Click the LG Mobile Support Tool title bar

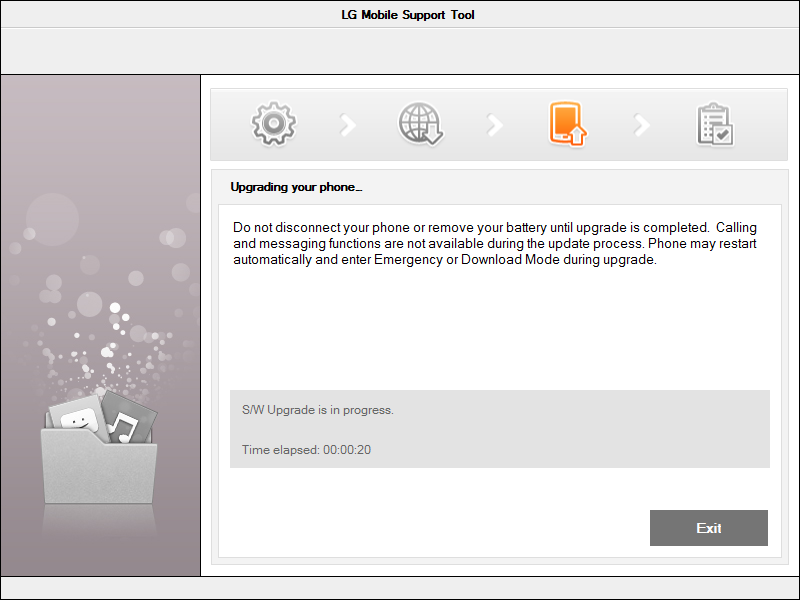click(400, 15)
